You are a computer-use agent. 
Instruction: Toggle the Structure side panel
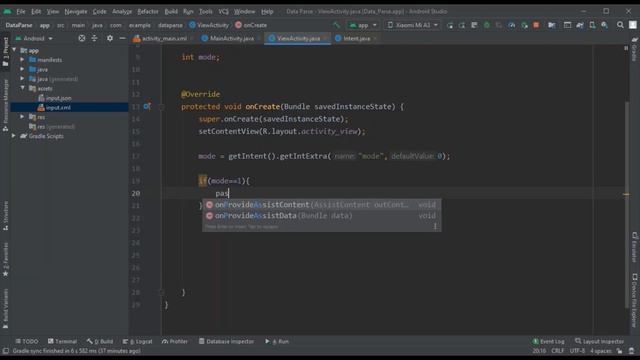[x=5, y=216]
